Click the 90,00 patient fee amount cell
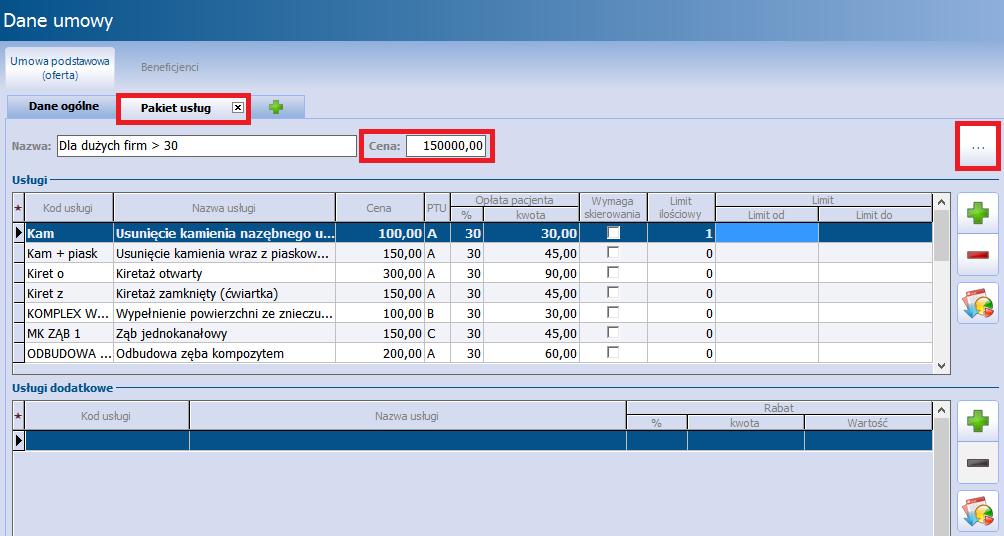 pyautogui.click(x=531, y=273)
